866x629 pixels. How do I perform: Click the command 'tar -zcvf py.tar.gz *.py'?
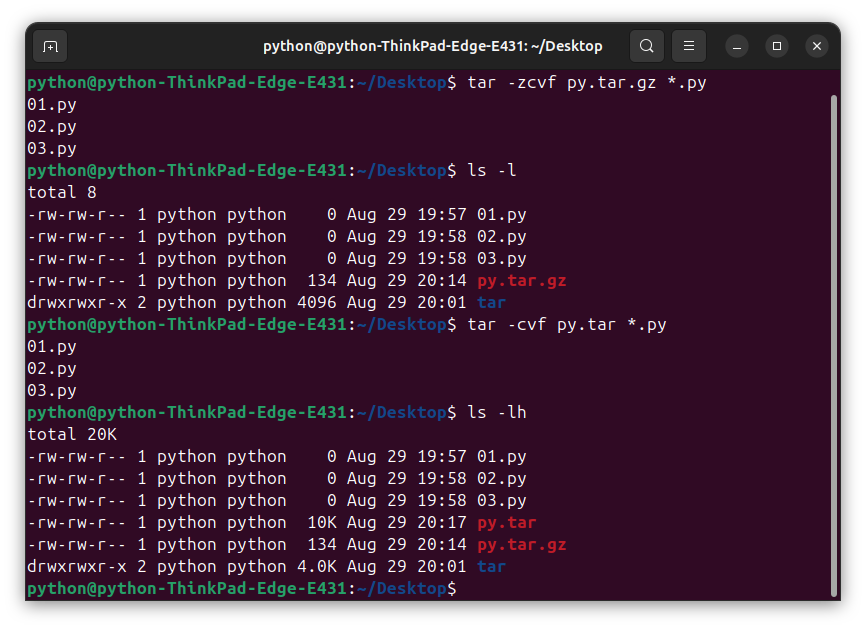click(587, 83)
